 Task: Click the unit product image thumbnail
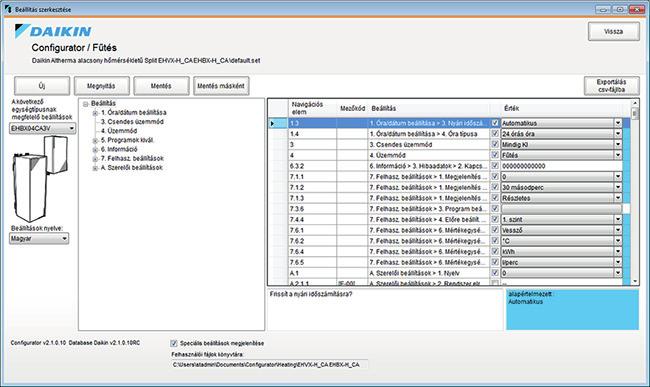pos(40,179)
